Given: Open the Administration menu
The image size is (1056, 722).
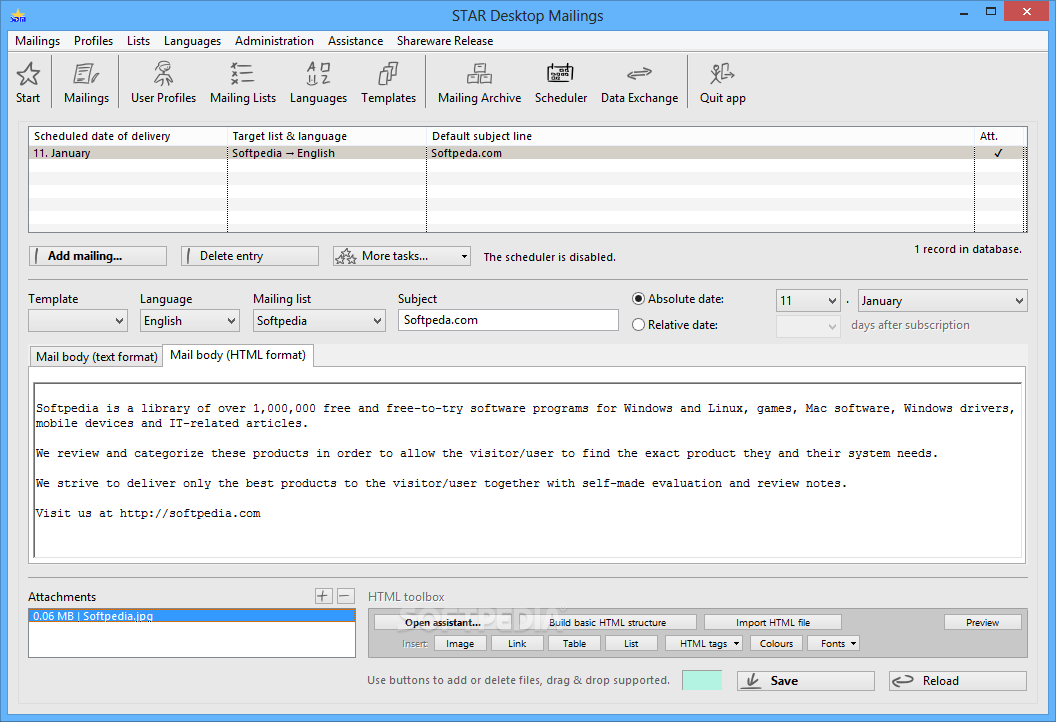Looking at the screenshot, I should pos(274,41).
